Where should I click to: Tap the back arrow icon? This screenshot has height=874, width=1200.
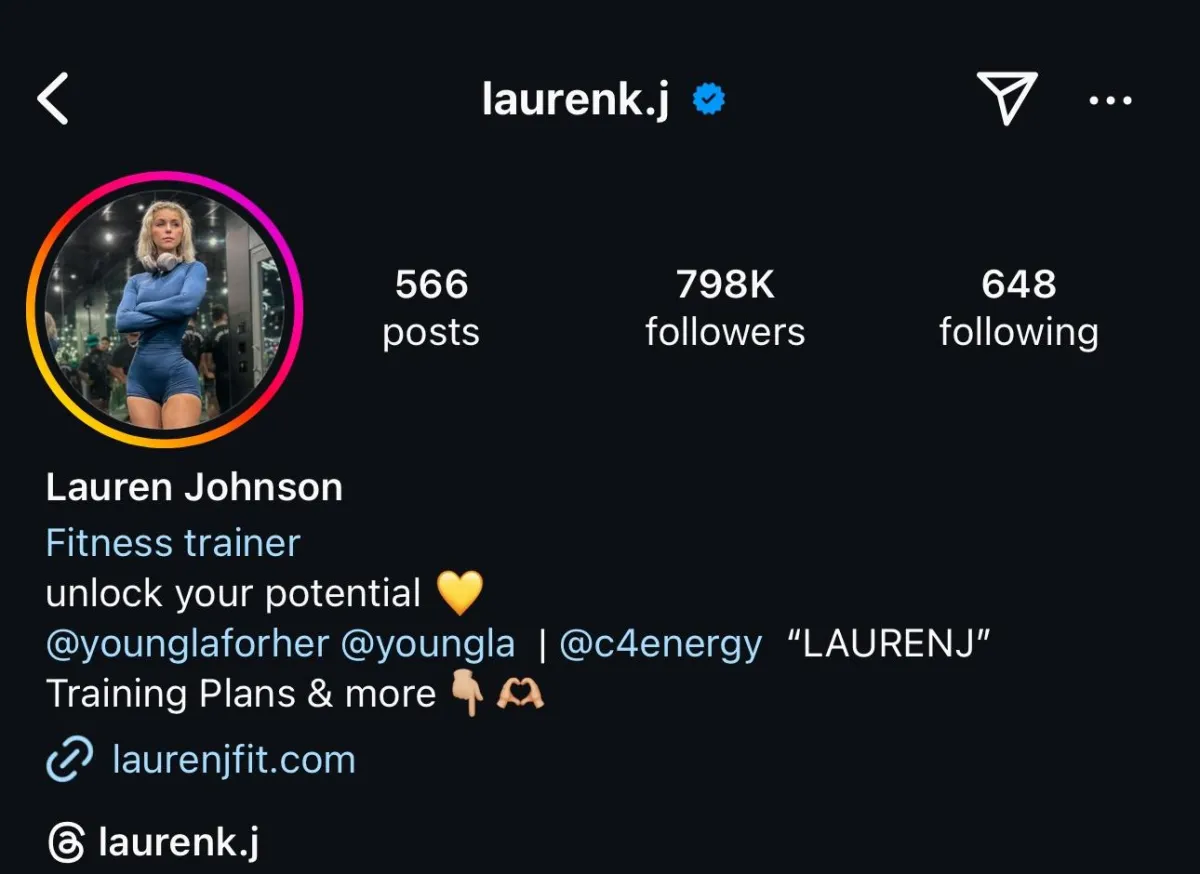[53, 100]
